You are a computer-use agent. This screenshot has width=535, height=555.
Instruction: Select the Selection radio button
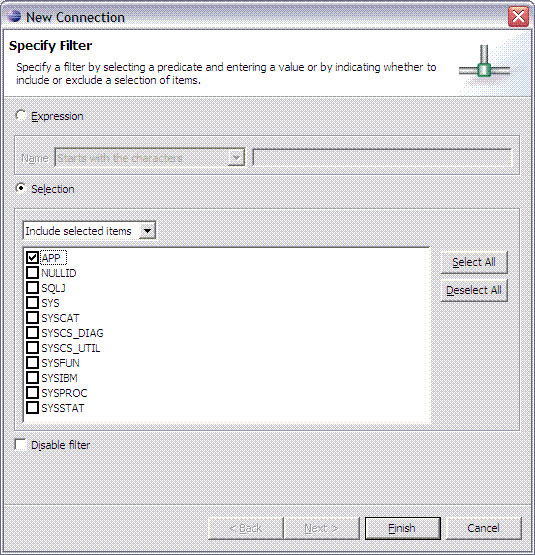pos(21,188)
